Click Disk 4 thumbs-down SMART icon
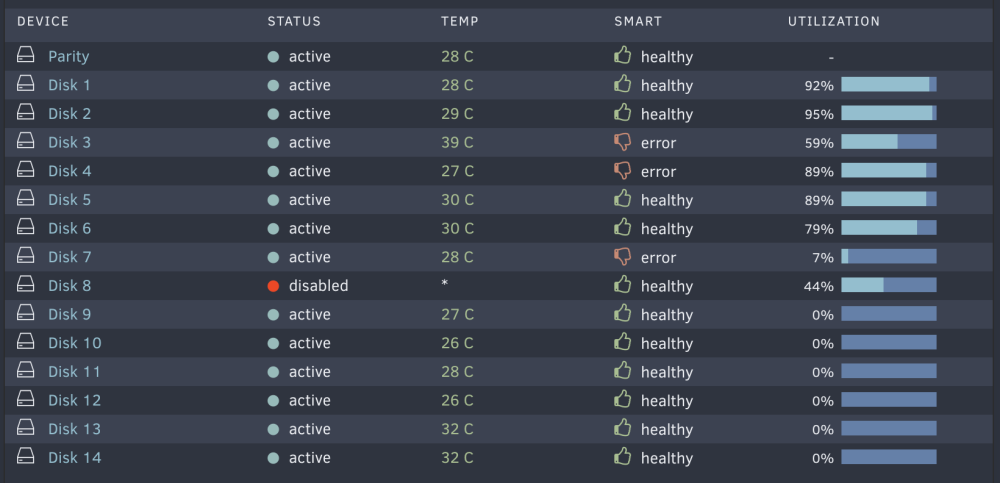Image resolution: width=1000 pixels, height=483 pixels. 622,170
